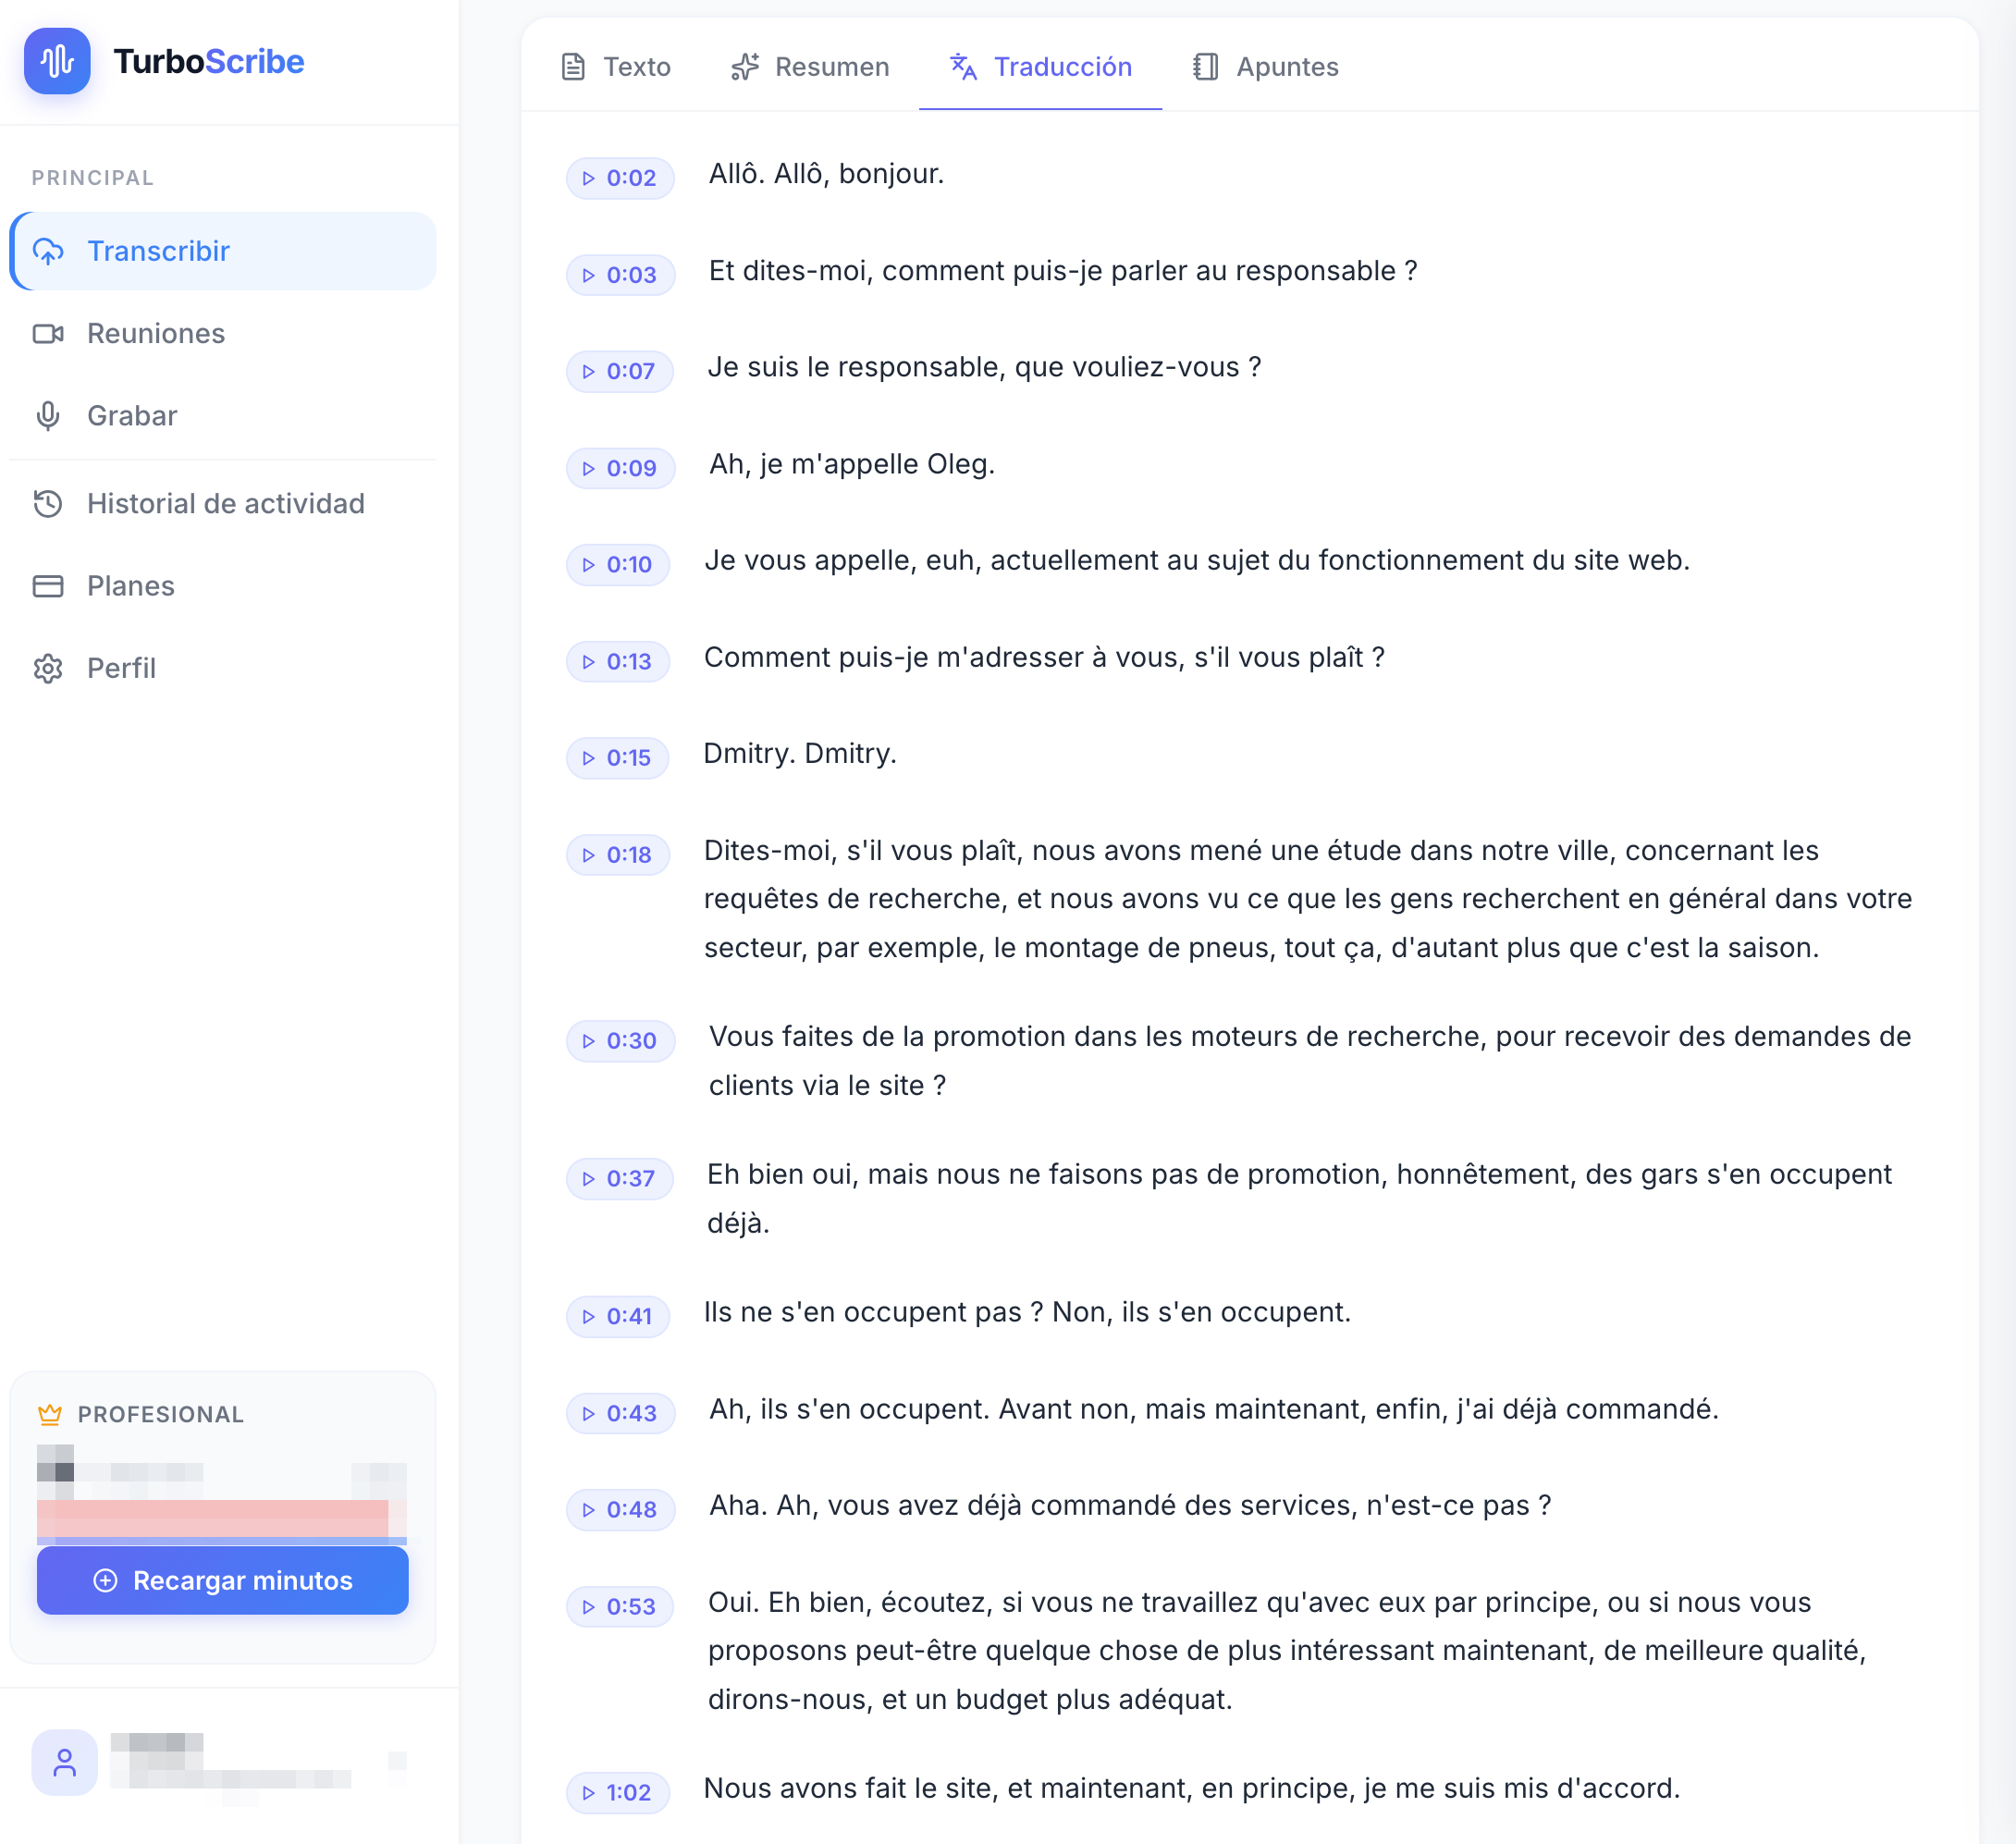Play from timestamp 0:53
This screenshot has height=1844, width=2016.
click(620, 1607)
